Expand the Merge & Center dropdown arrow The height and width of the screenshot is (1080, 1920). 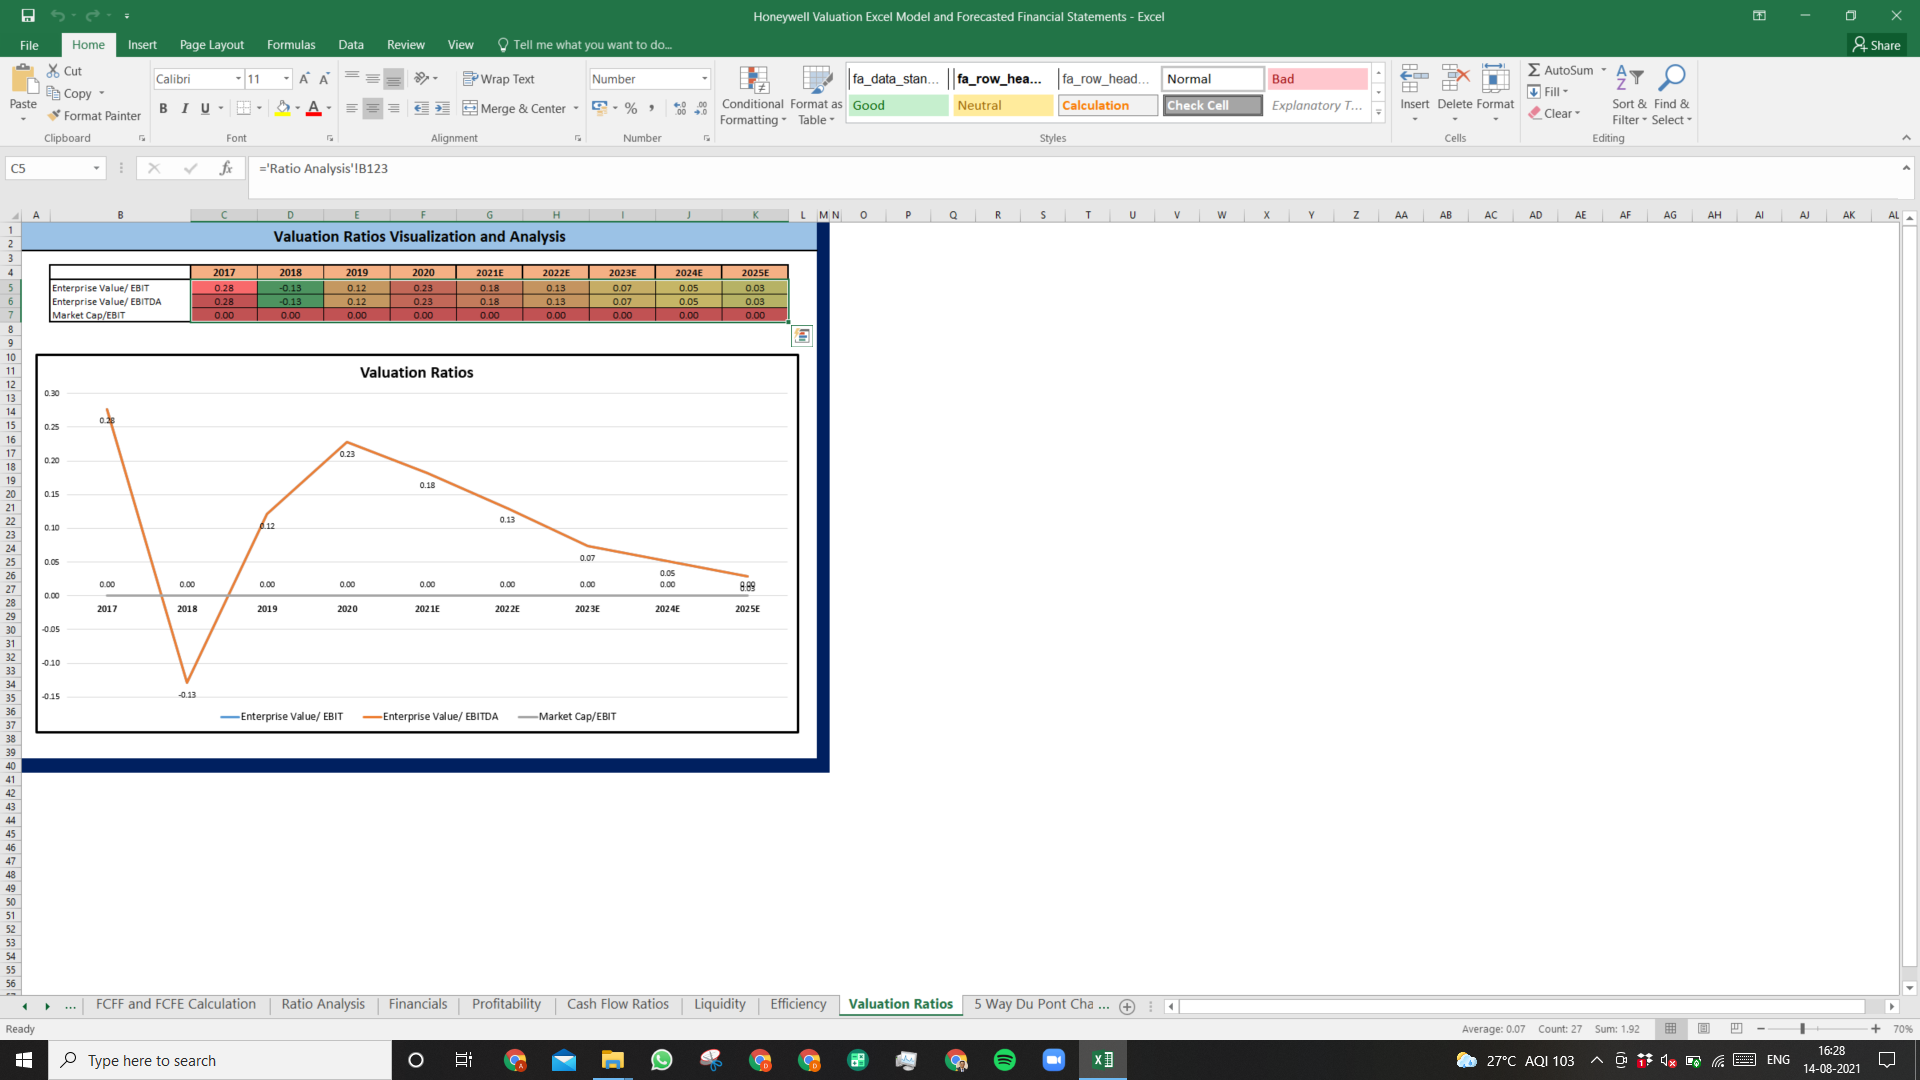(x=576, y=108)
